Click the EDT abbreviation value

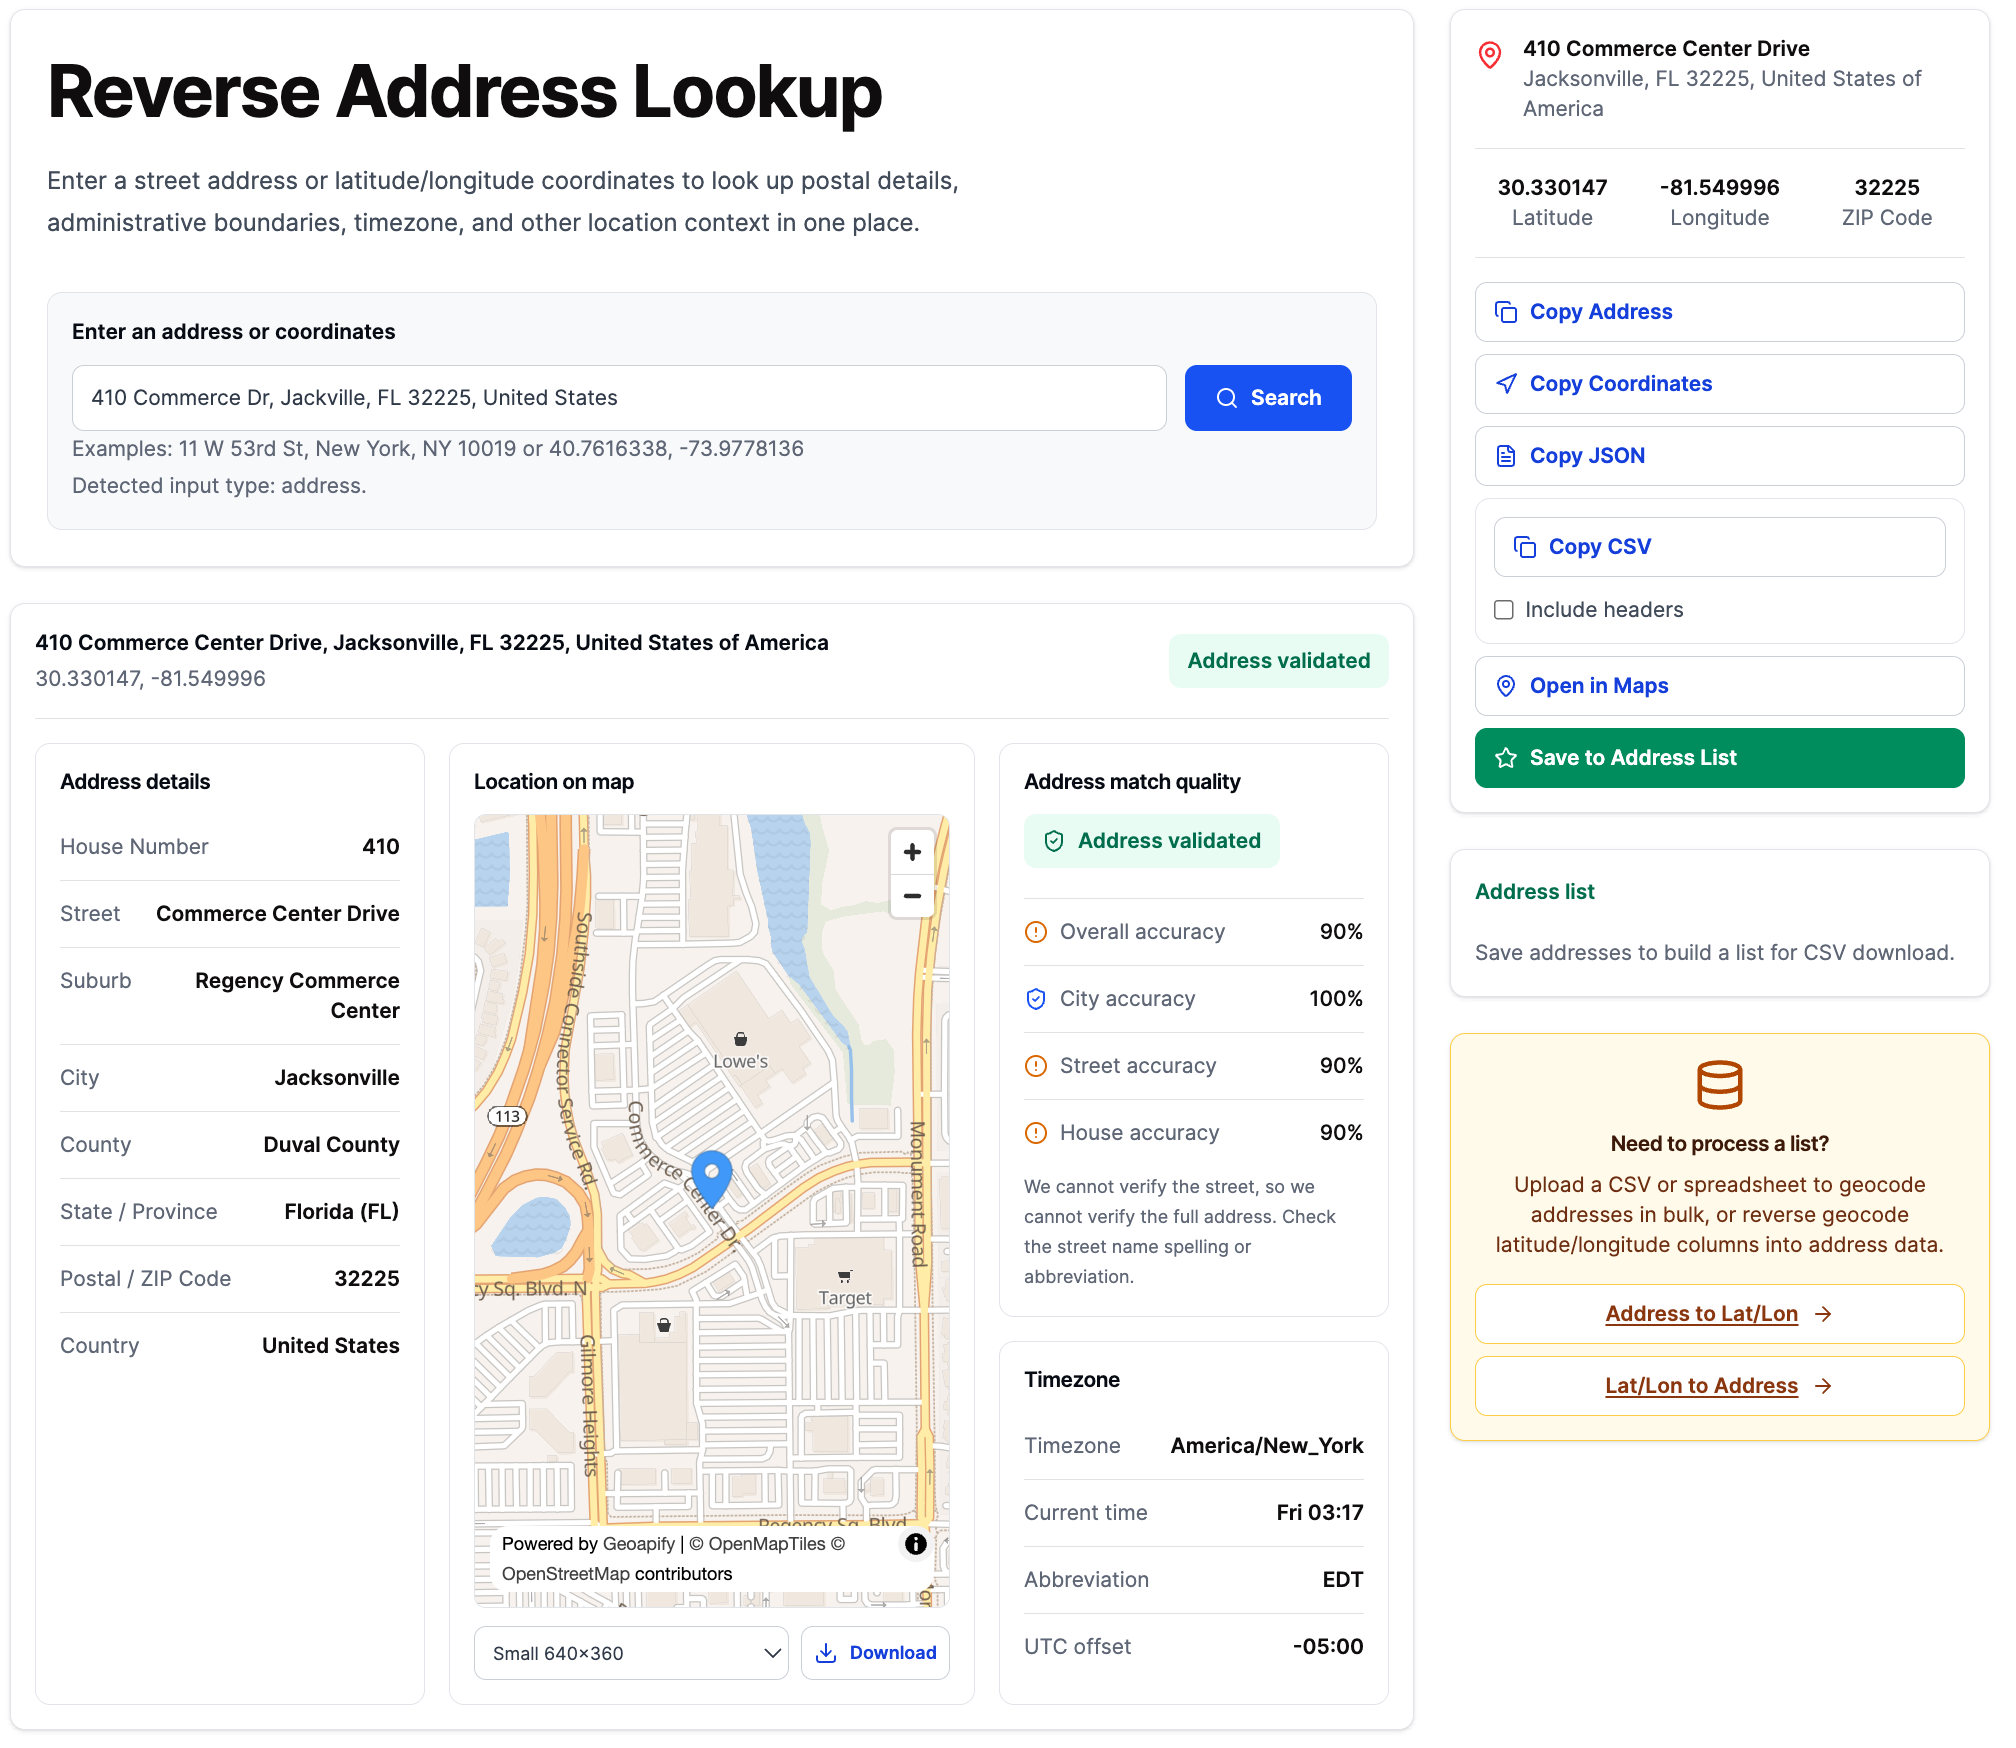pos(1342,1580)
